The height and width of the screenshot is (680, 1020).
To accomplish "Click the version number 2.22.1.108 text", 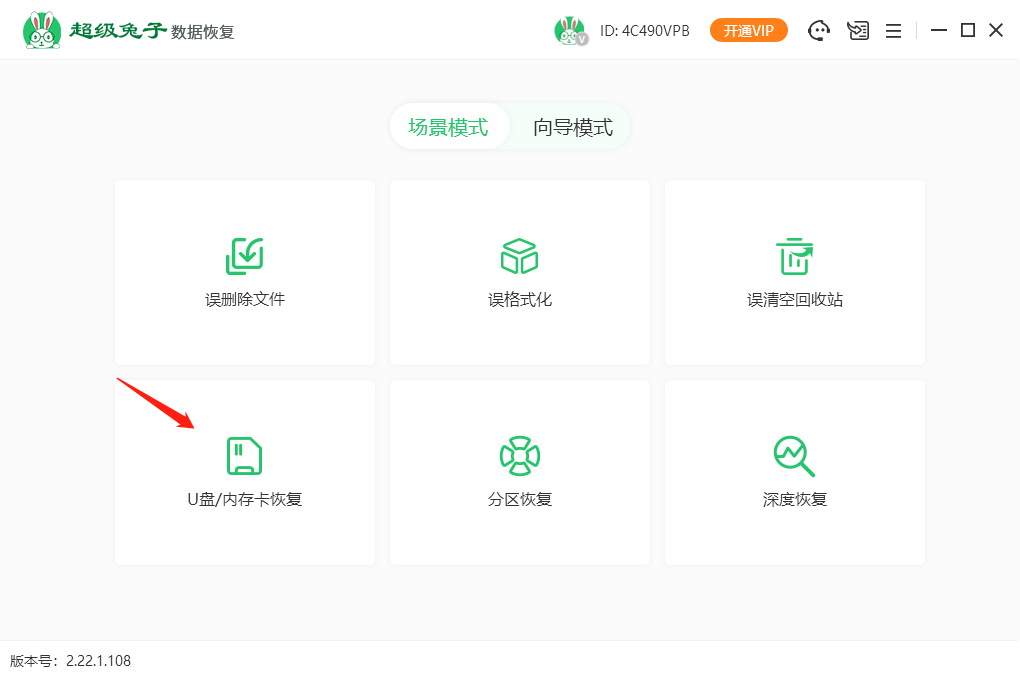I will 98,661.
